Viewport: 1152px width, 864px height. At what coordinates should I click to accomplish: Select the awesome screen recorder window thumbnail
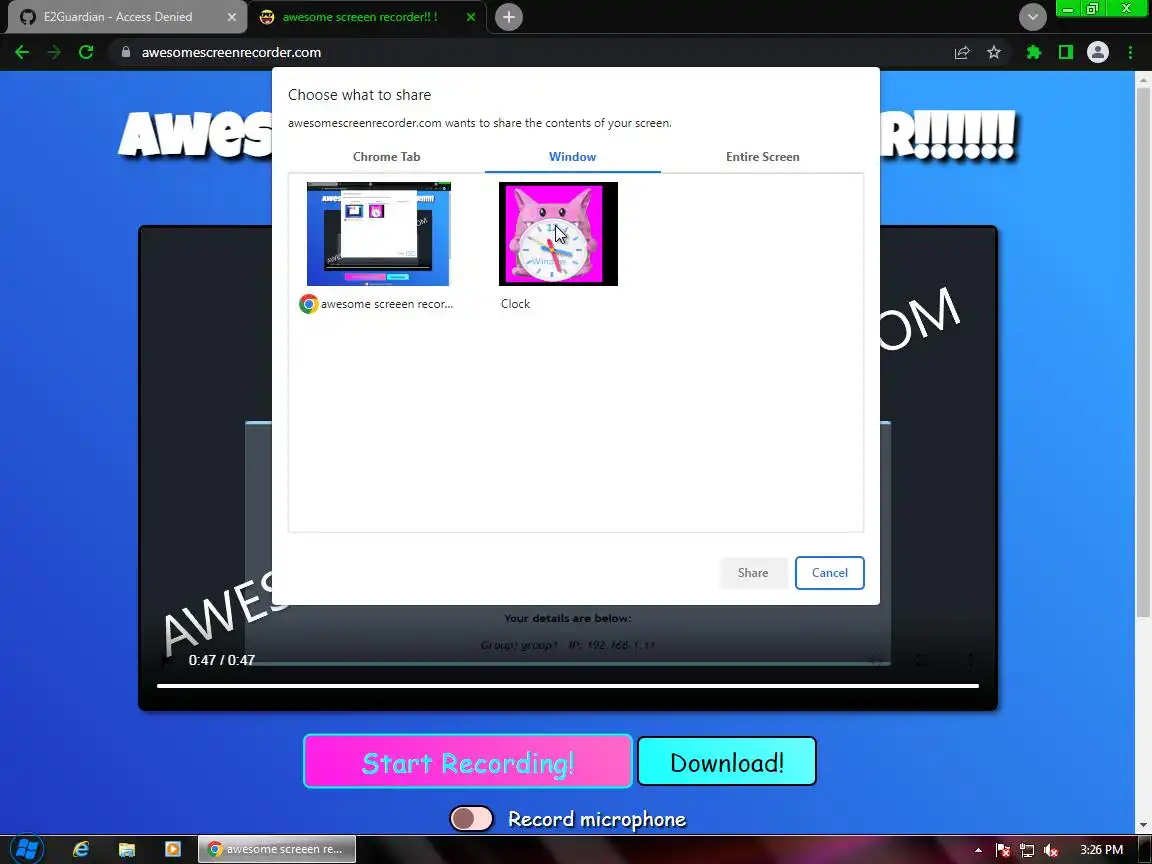point(378,234)
